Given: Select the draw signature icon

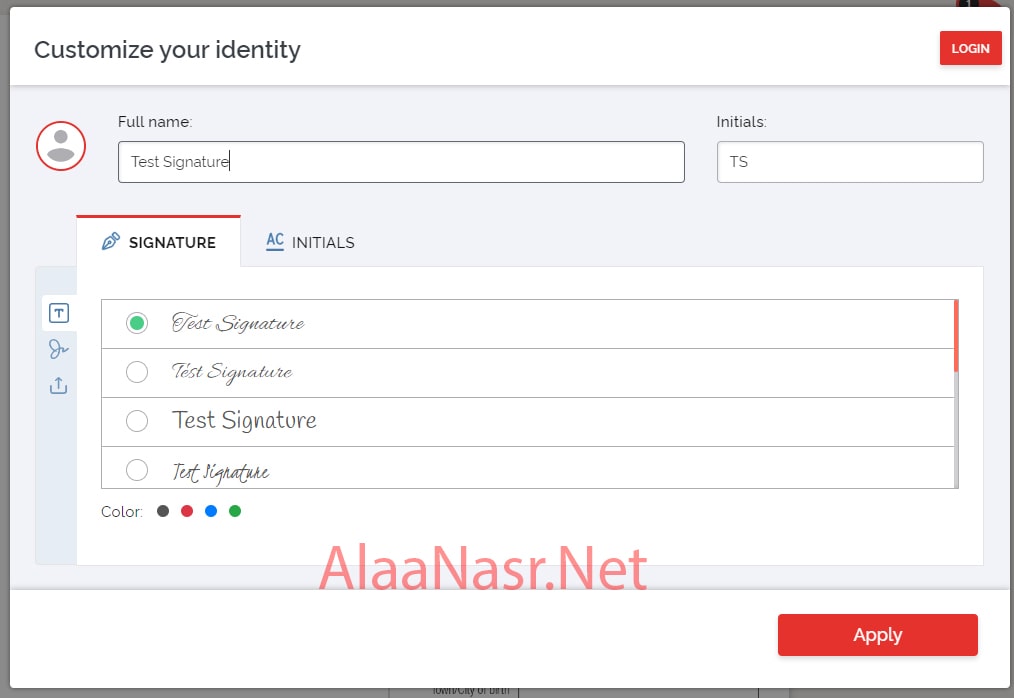Looking at the screenshot, I should [x=58, y=349].
